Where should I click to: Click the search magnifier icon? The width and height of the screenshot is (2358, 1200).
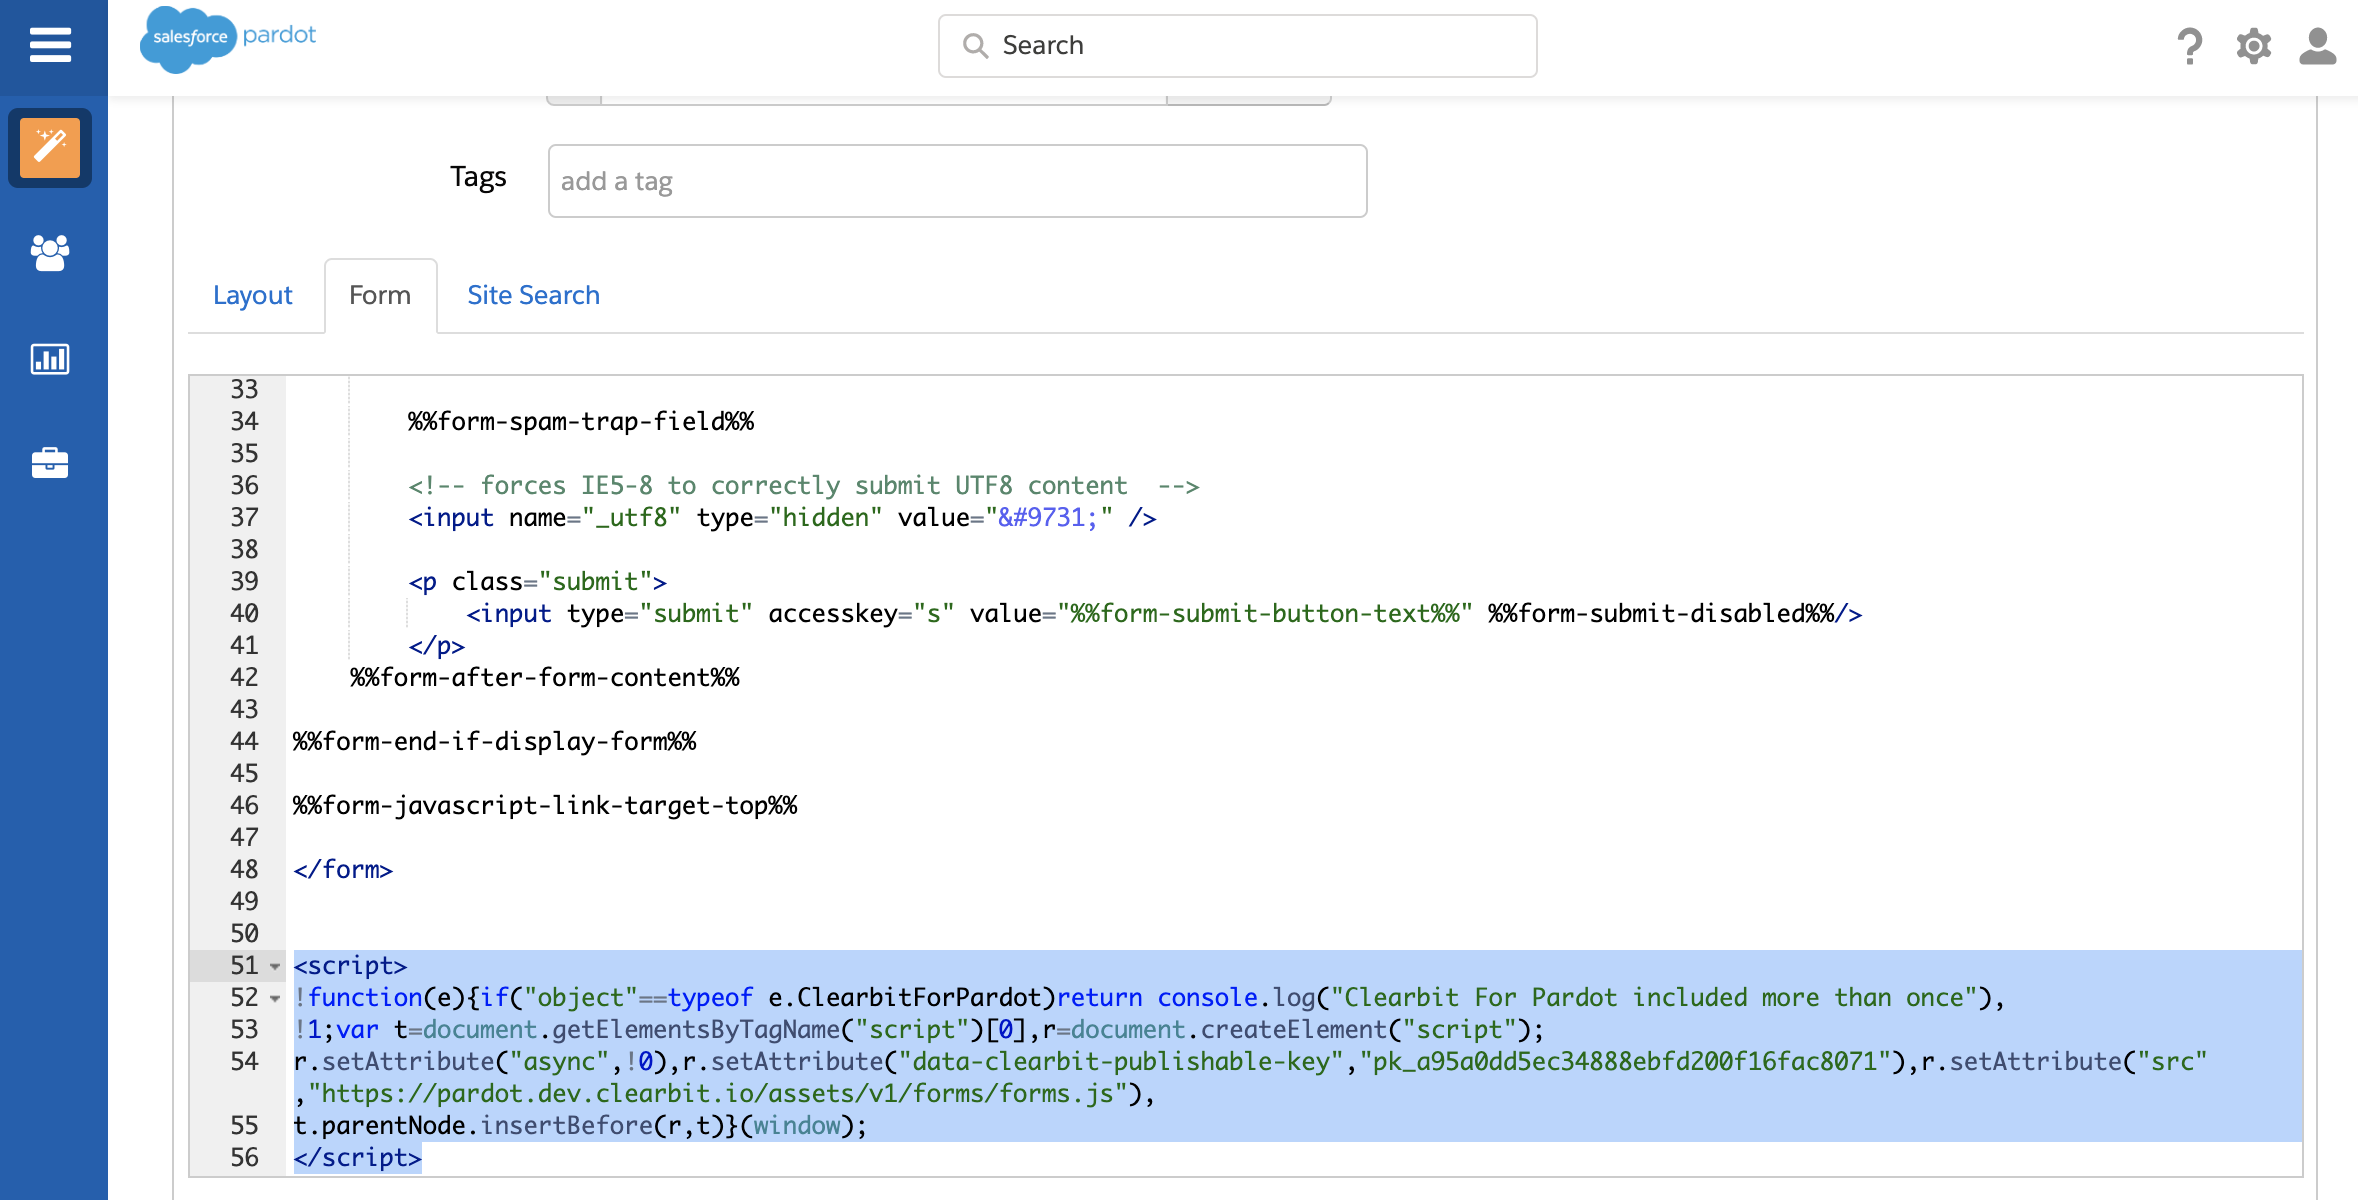point(975,46)
